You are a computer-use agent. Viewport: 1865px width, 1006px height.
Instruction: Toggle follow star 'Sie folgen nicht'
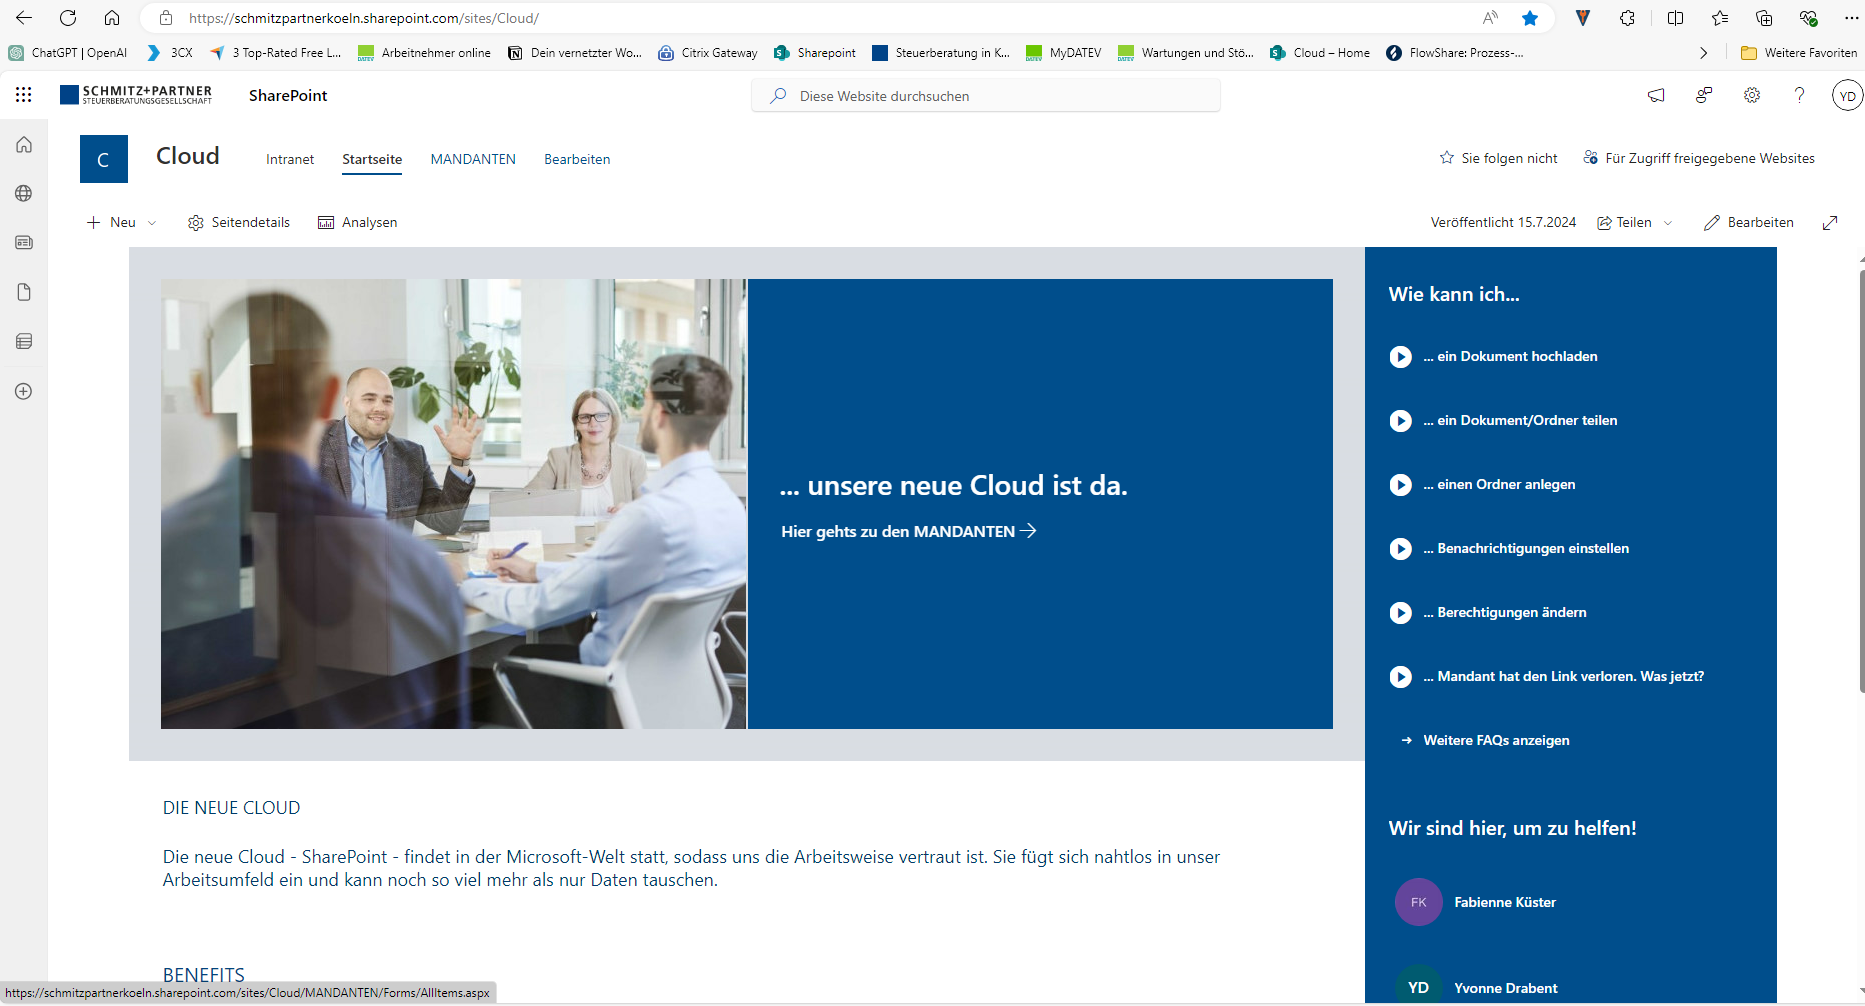tap(1498, 158)
